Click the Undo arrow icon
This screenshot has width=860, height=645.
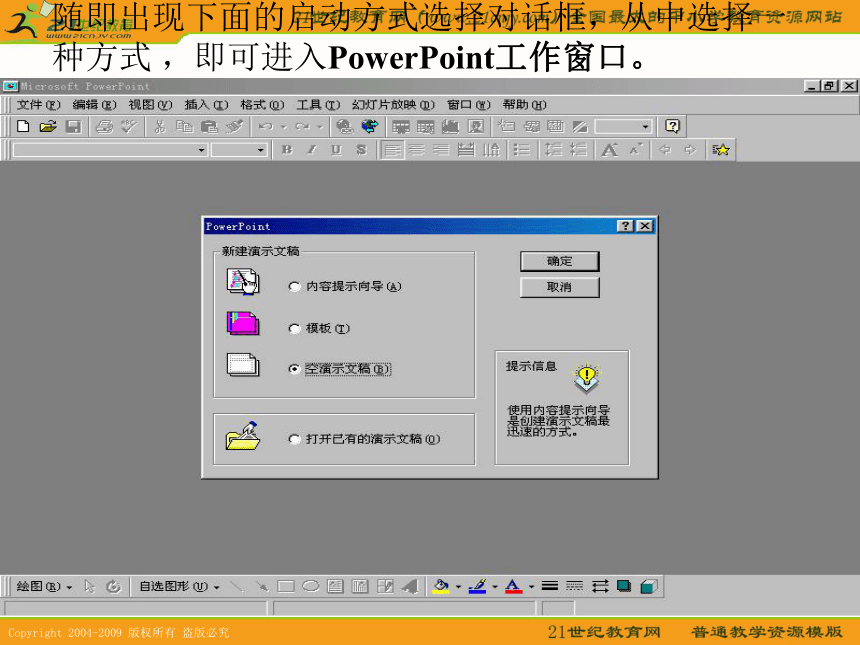point(265,127)
